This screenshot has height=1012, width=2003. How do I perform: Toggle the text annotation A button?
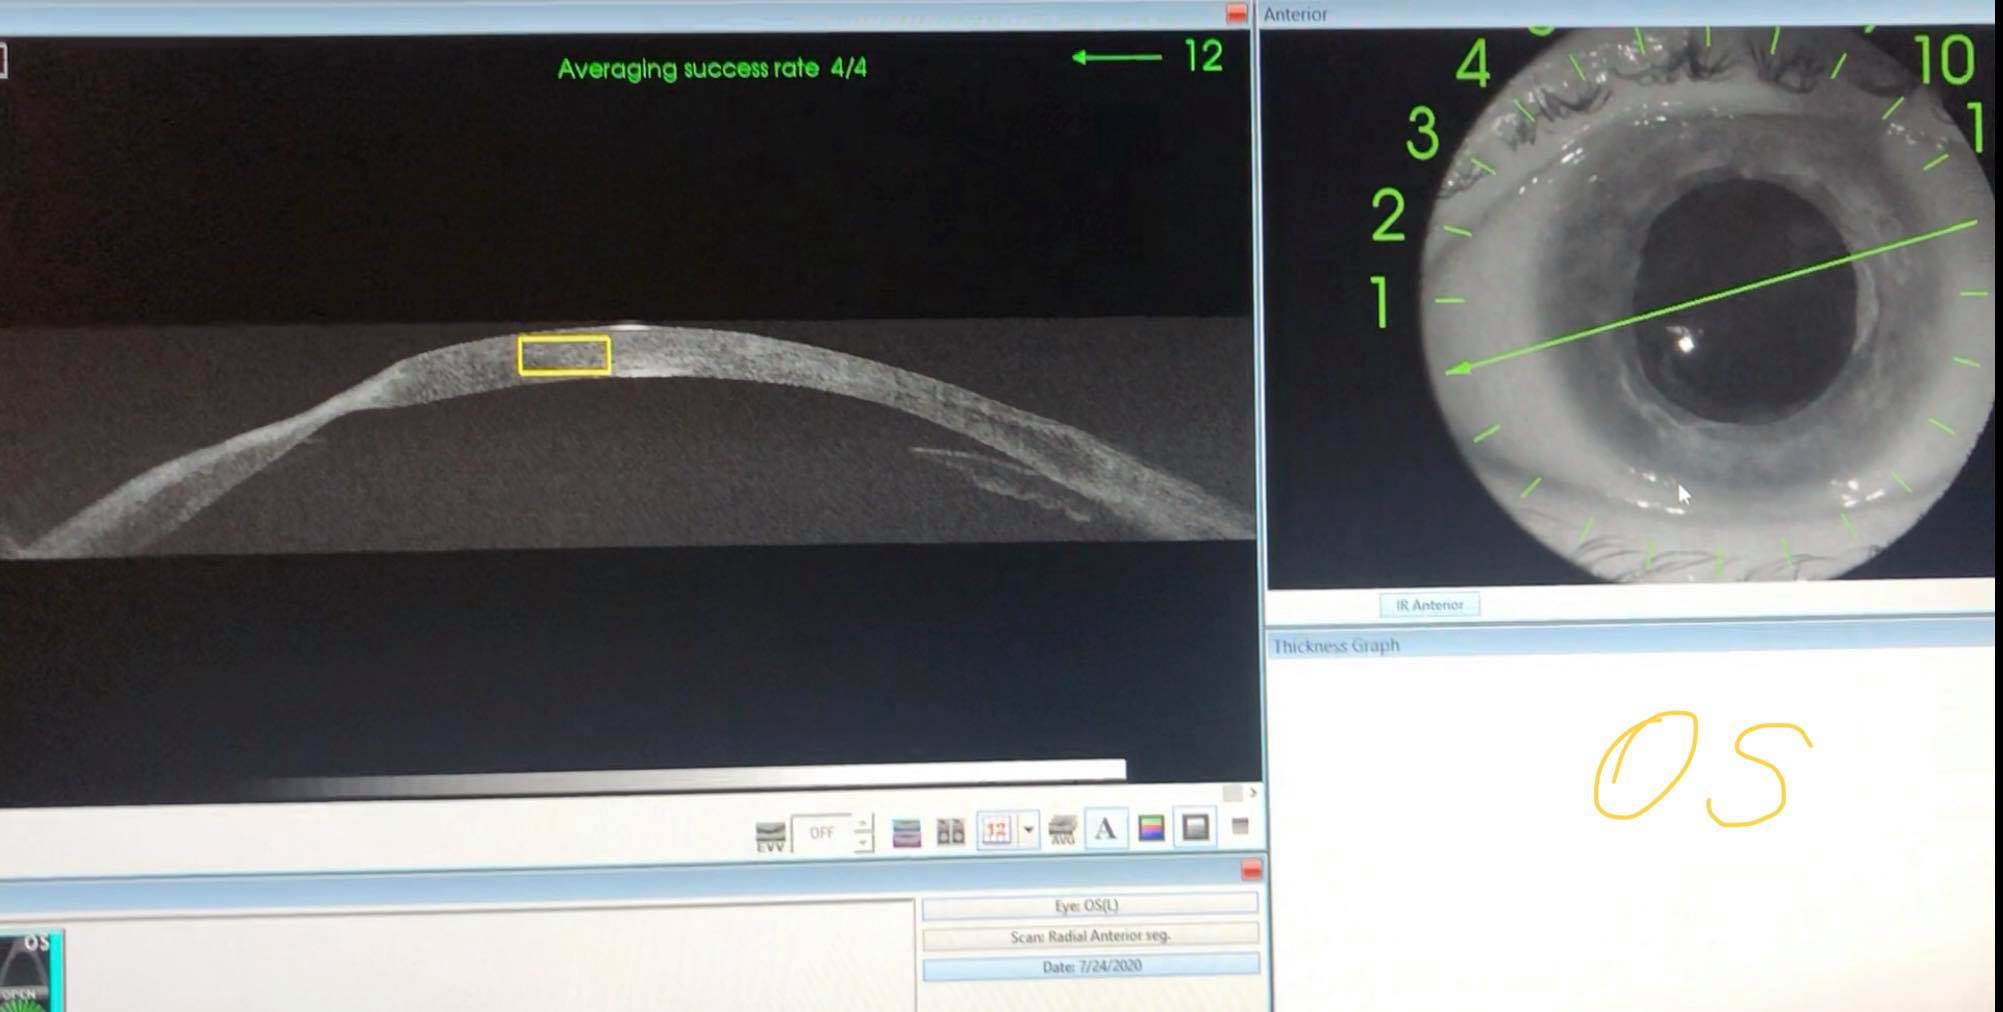click(x=1106, y=829)
